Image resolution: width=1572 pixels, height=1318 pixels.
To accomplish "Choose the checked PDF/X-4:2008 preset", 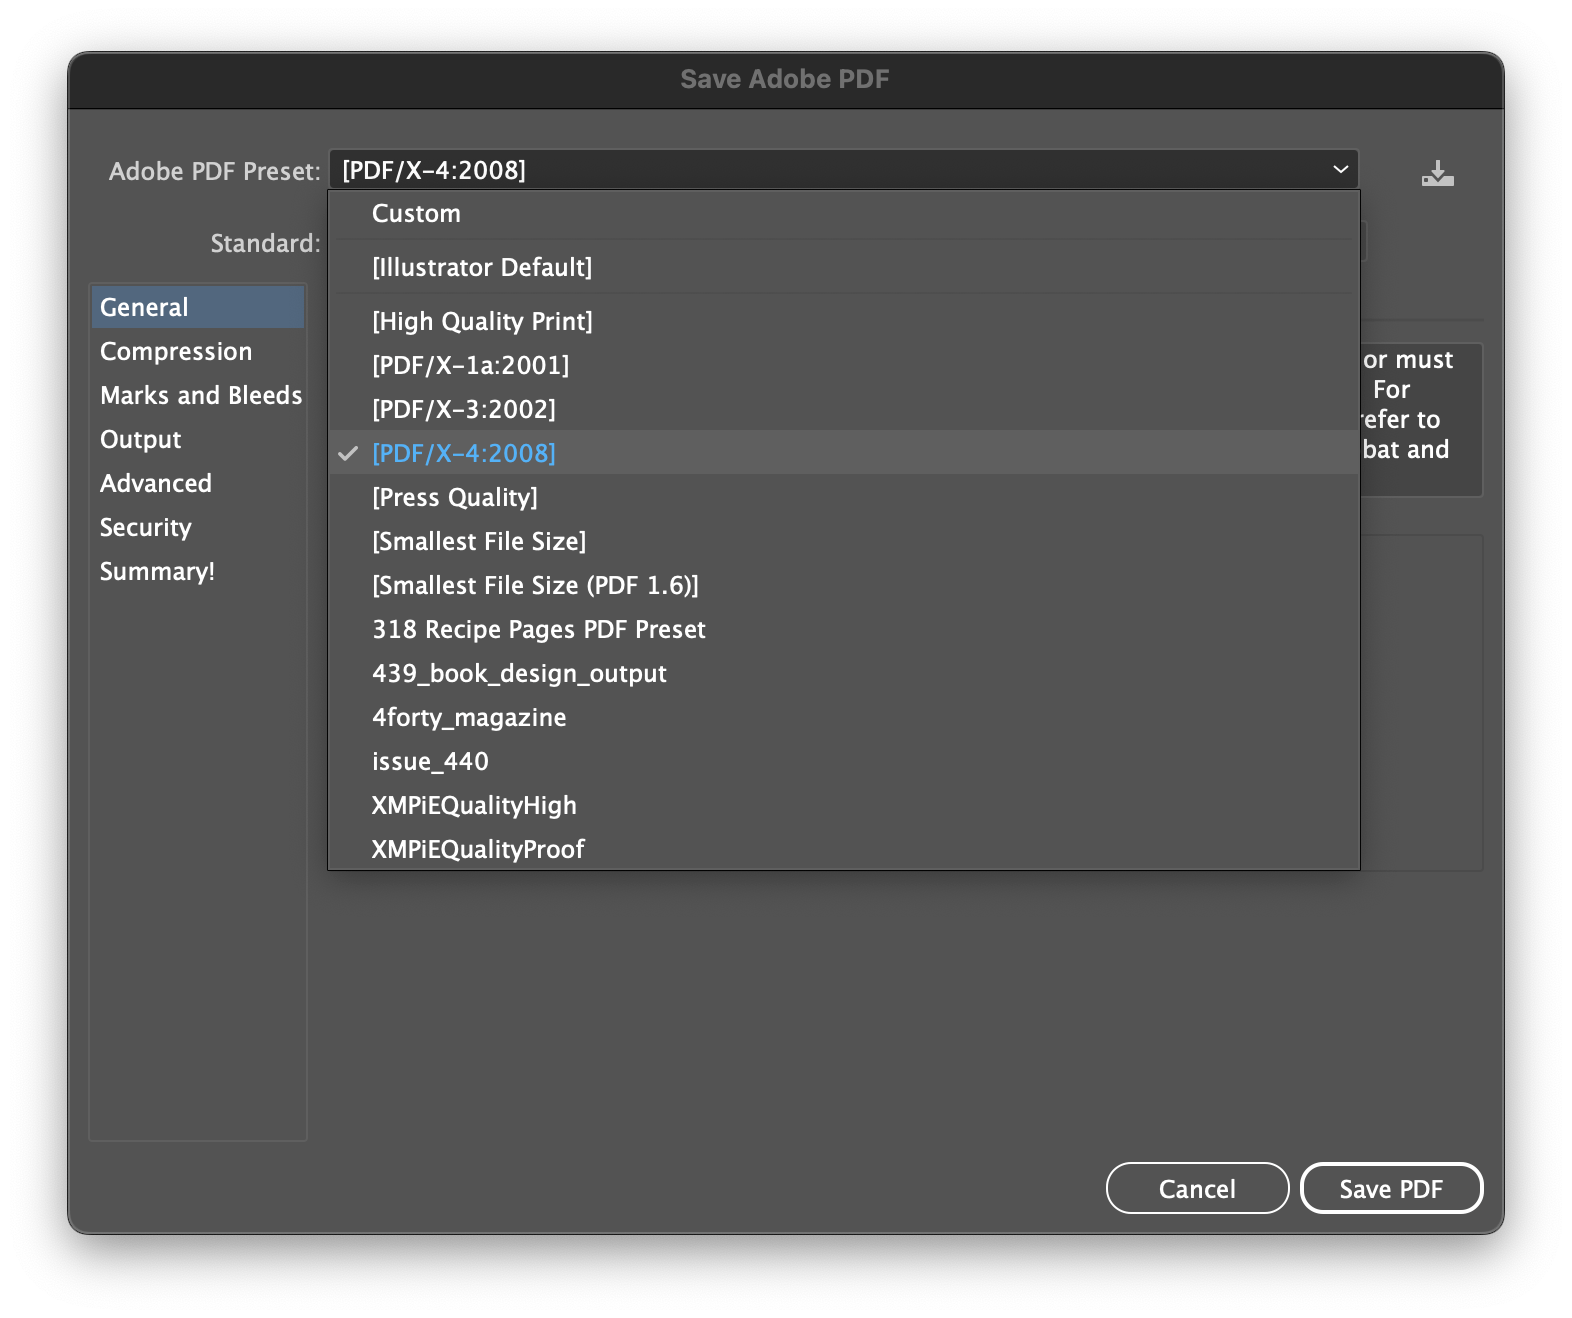I will 844,454.
